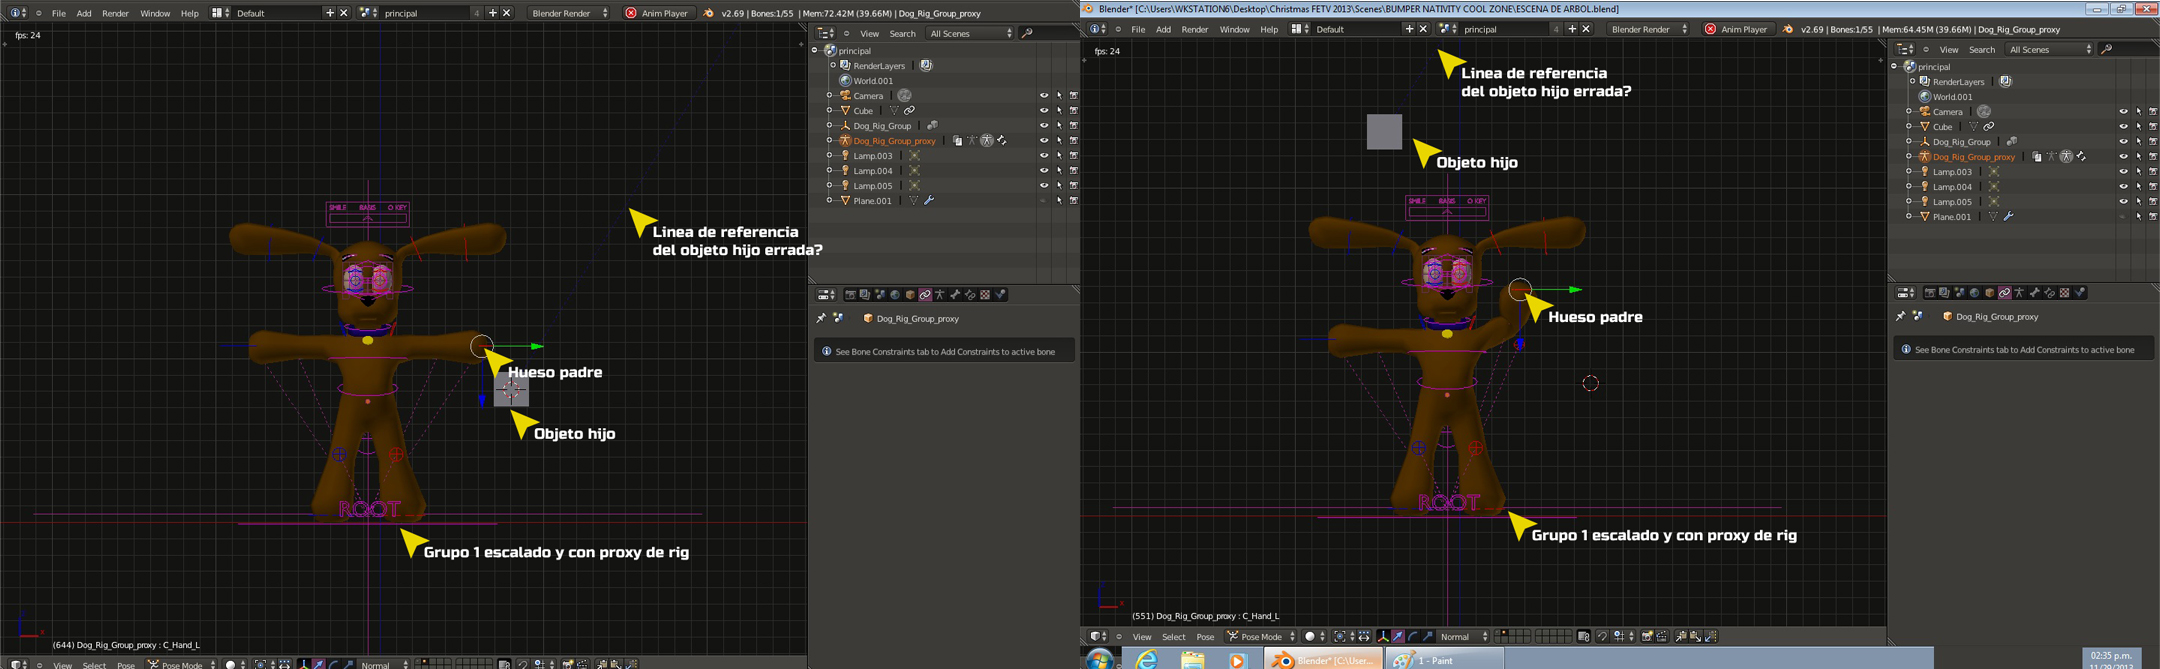The width and height of the screenshot is (2160, 669).
Task: Open Help menu in right Blender window
Action: tap(1269, 29)
